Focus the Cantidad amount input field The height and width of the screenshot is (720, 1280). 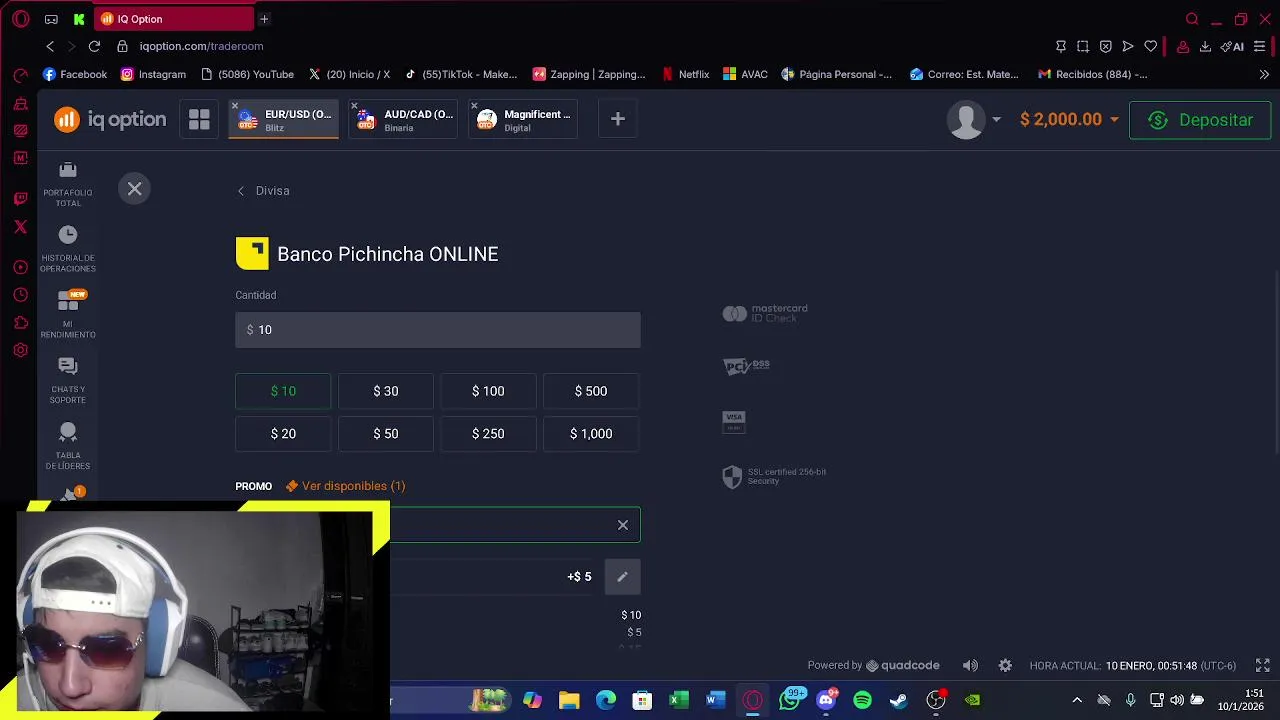(x=438, y=330)
